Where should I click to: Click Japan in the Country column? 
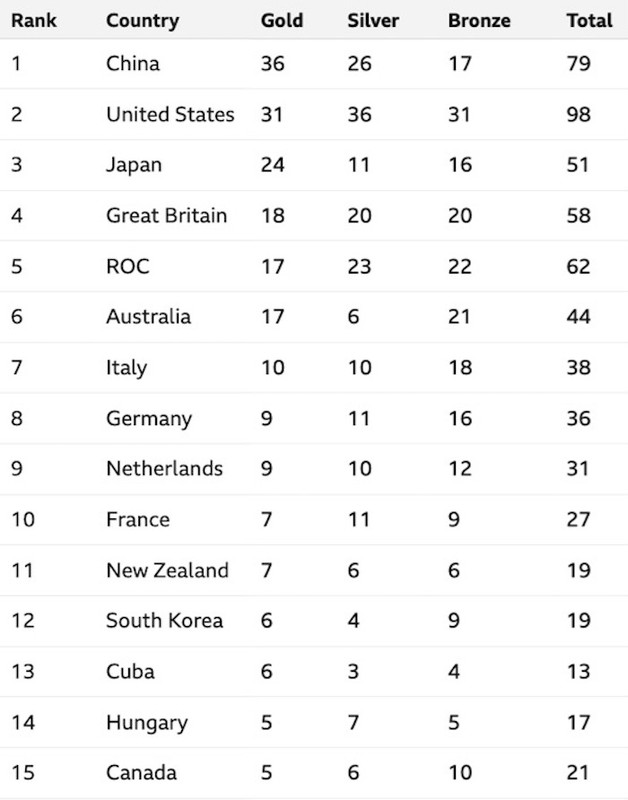click(134, 166)
